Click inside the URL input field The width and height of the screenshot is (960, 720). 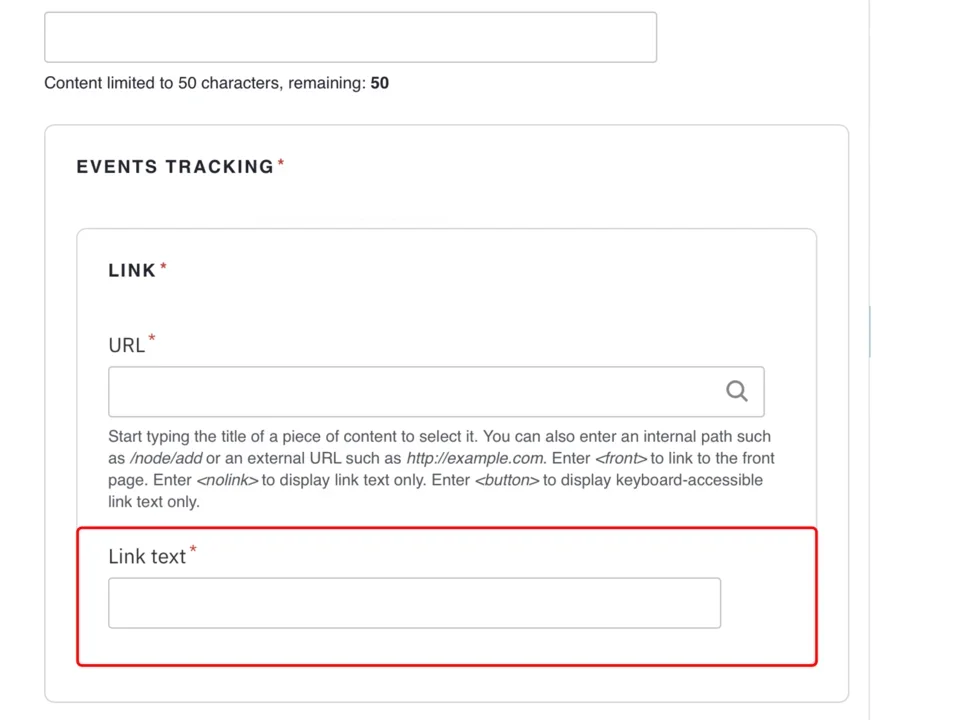[x=400, y=391]
